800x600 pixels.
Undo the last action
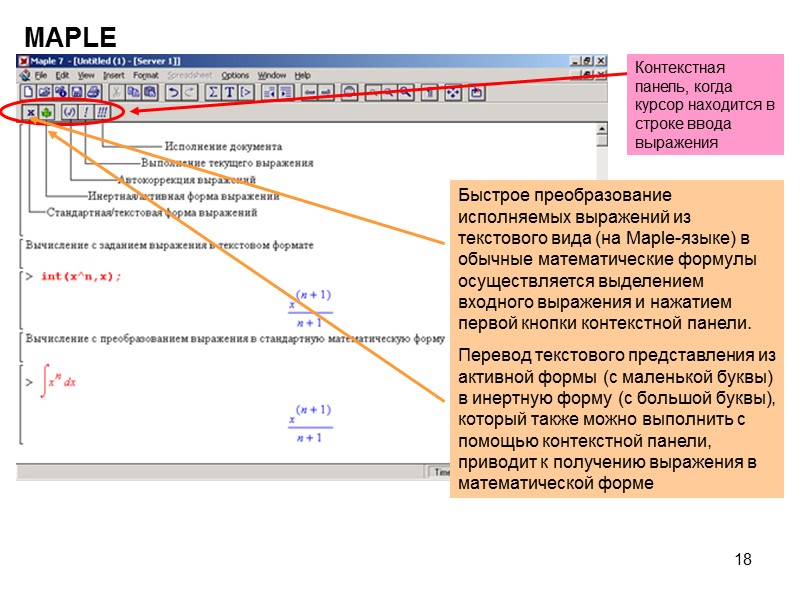(x=173, y=92)
